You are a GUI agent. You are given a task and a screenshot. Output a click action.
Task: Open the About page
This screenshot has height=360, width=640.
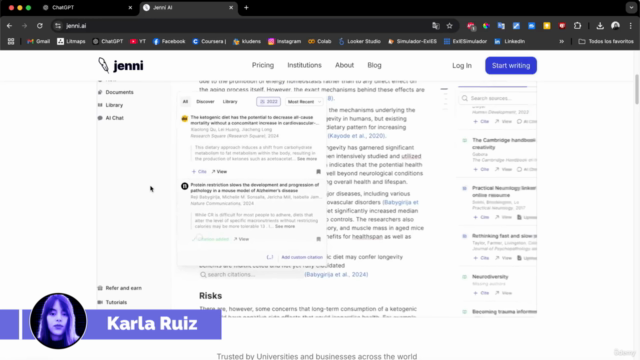pyautogui.click(x=344, y=65)
